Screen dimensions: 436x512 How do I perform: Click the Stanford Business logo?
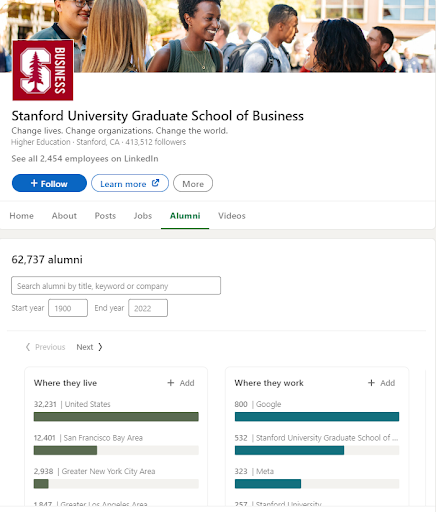tap(43, 70)
